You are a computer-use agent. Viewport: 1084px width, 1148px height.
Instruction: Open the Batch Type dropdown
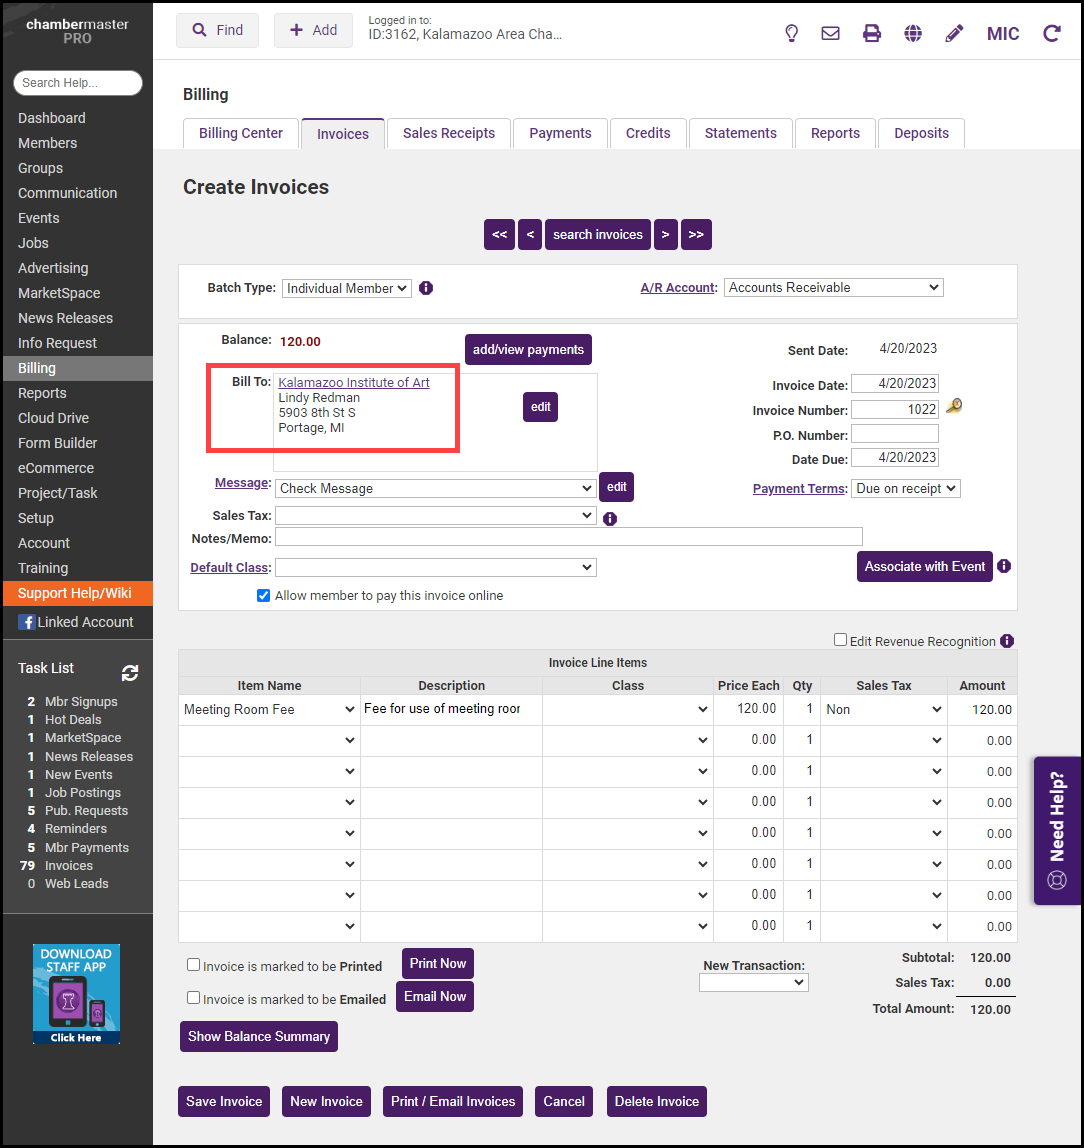346,288
